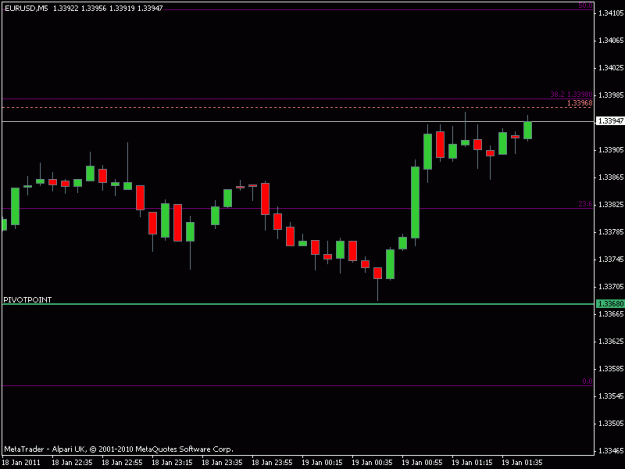
Task: Click the 1.34065 price scale value
Action: tap(611, 41)
